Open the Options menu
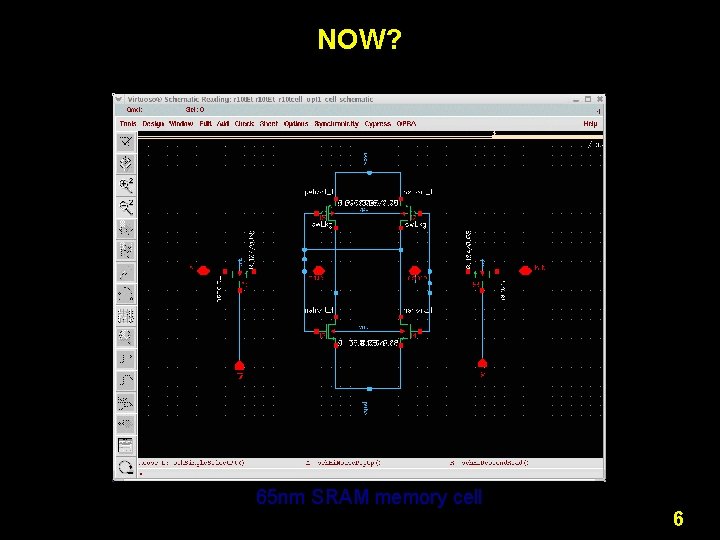This screenshot has width=720, height=540. tap(296, 124)
